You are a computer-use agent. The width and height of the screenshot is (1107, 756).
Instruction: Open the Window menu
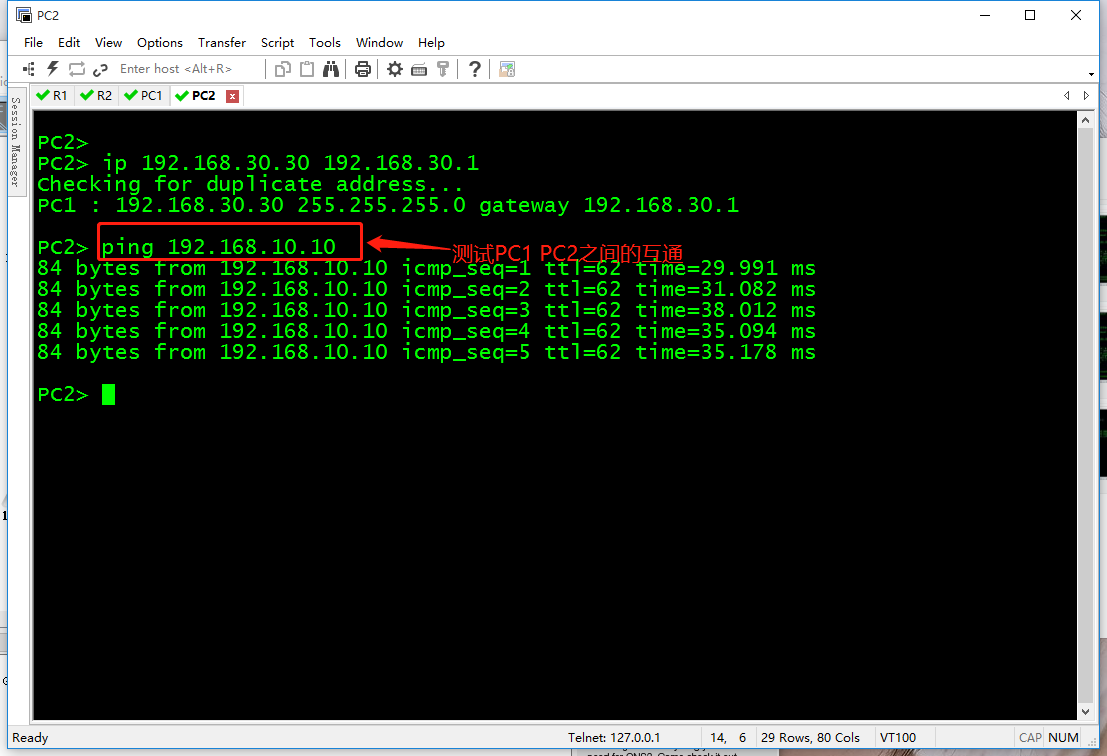379,42
